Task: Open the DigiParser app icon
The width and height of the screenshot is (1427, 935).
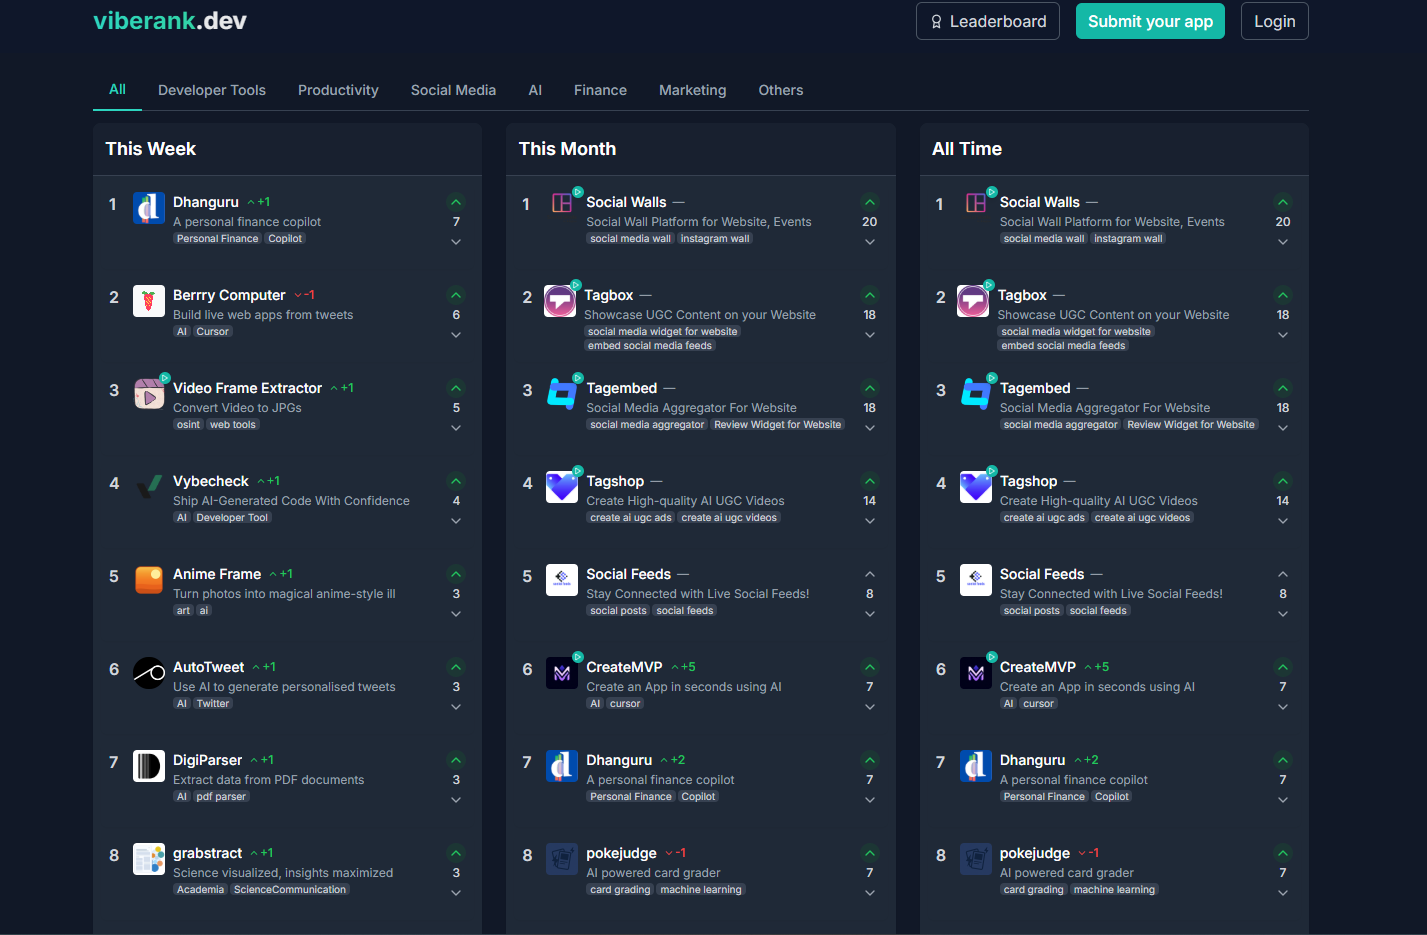Action: 149,766
